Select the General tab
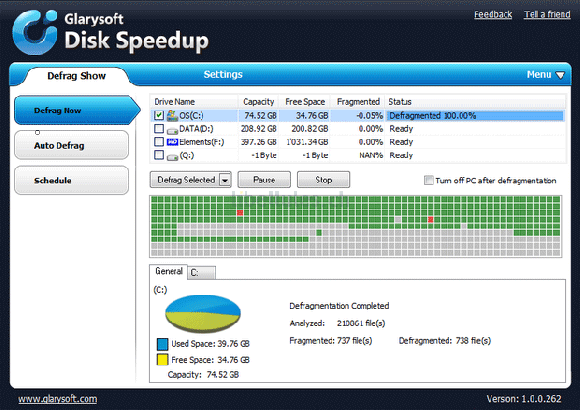The image size is (580, 410). [x=169, y=271]
